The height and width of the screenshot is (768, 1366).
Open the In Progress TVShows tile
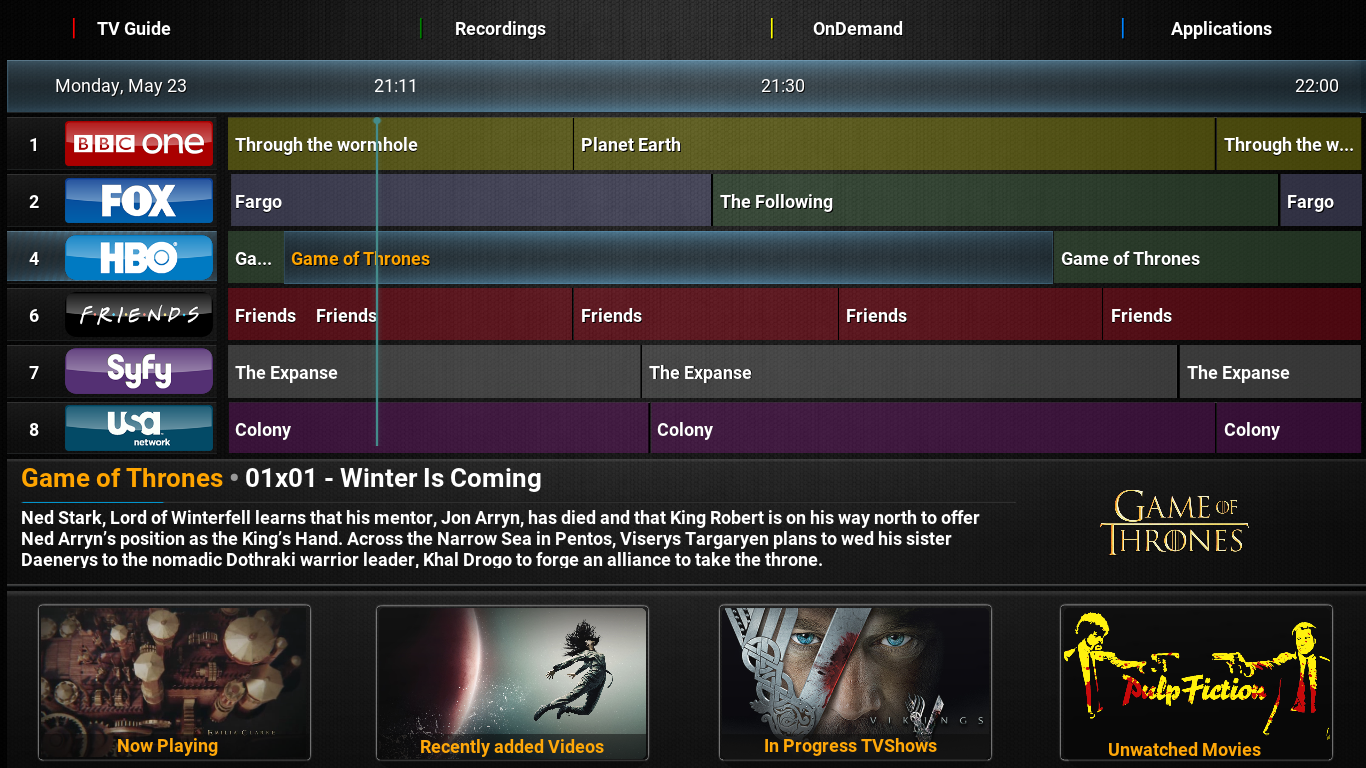coord(855,682)
